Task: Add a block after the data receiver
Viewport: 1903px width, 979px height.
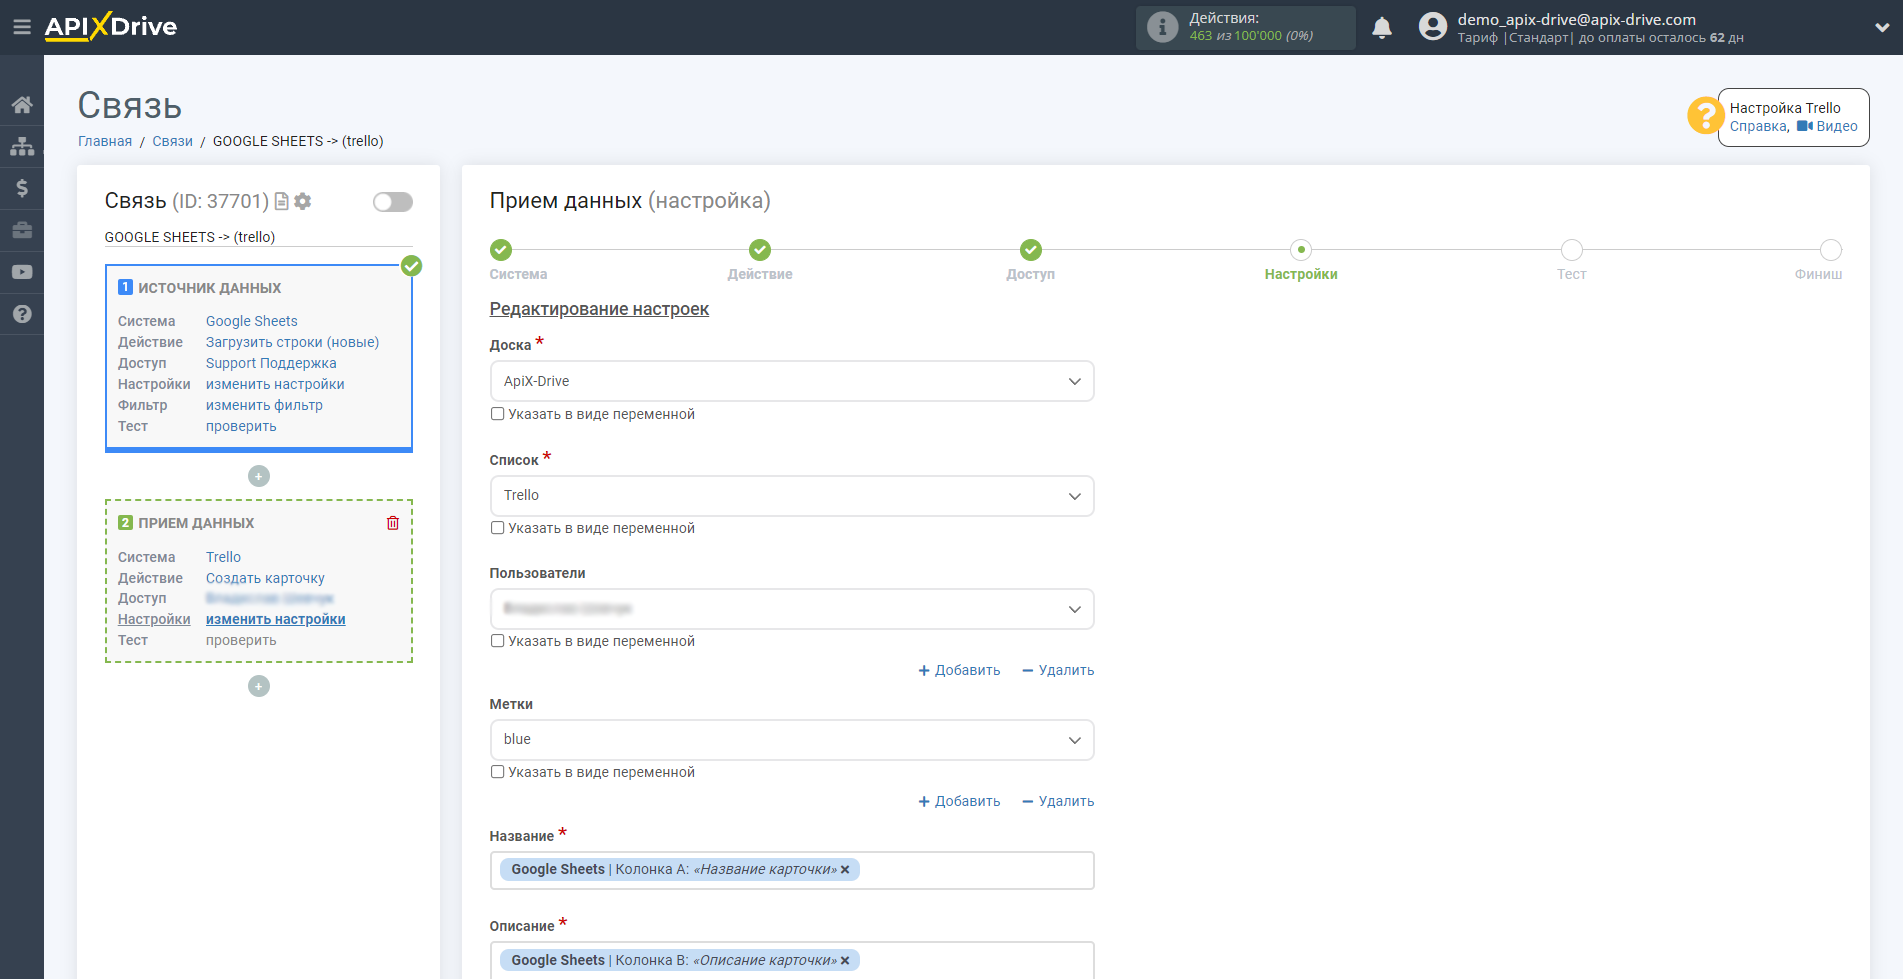Action: [259, 686]
